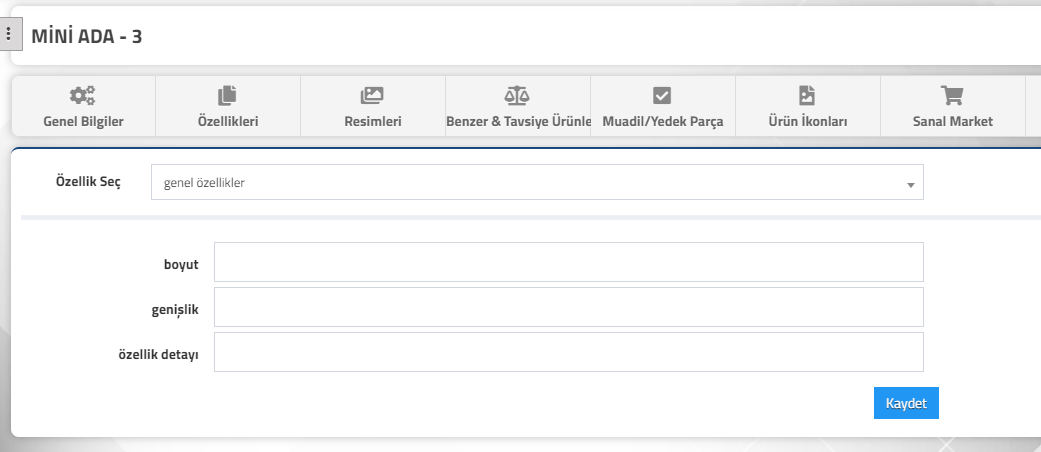The width and height of the screenshot is (1041, 452).
Task: Open the three-dot menu beside MİNİ ADA - 3
Action: coord(9,34)
